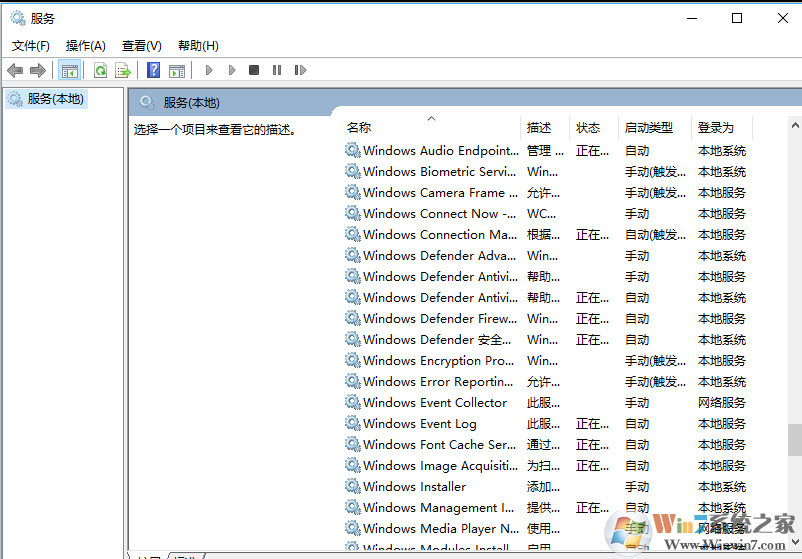
Task: Open the Help question mark icon
Action: click(153, 70)
